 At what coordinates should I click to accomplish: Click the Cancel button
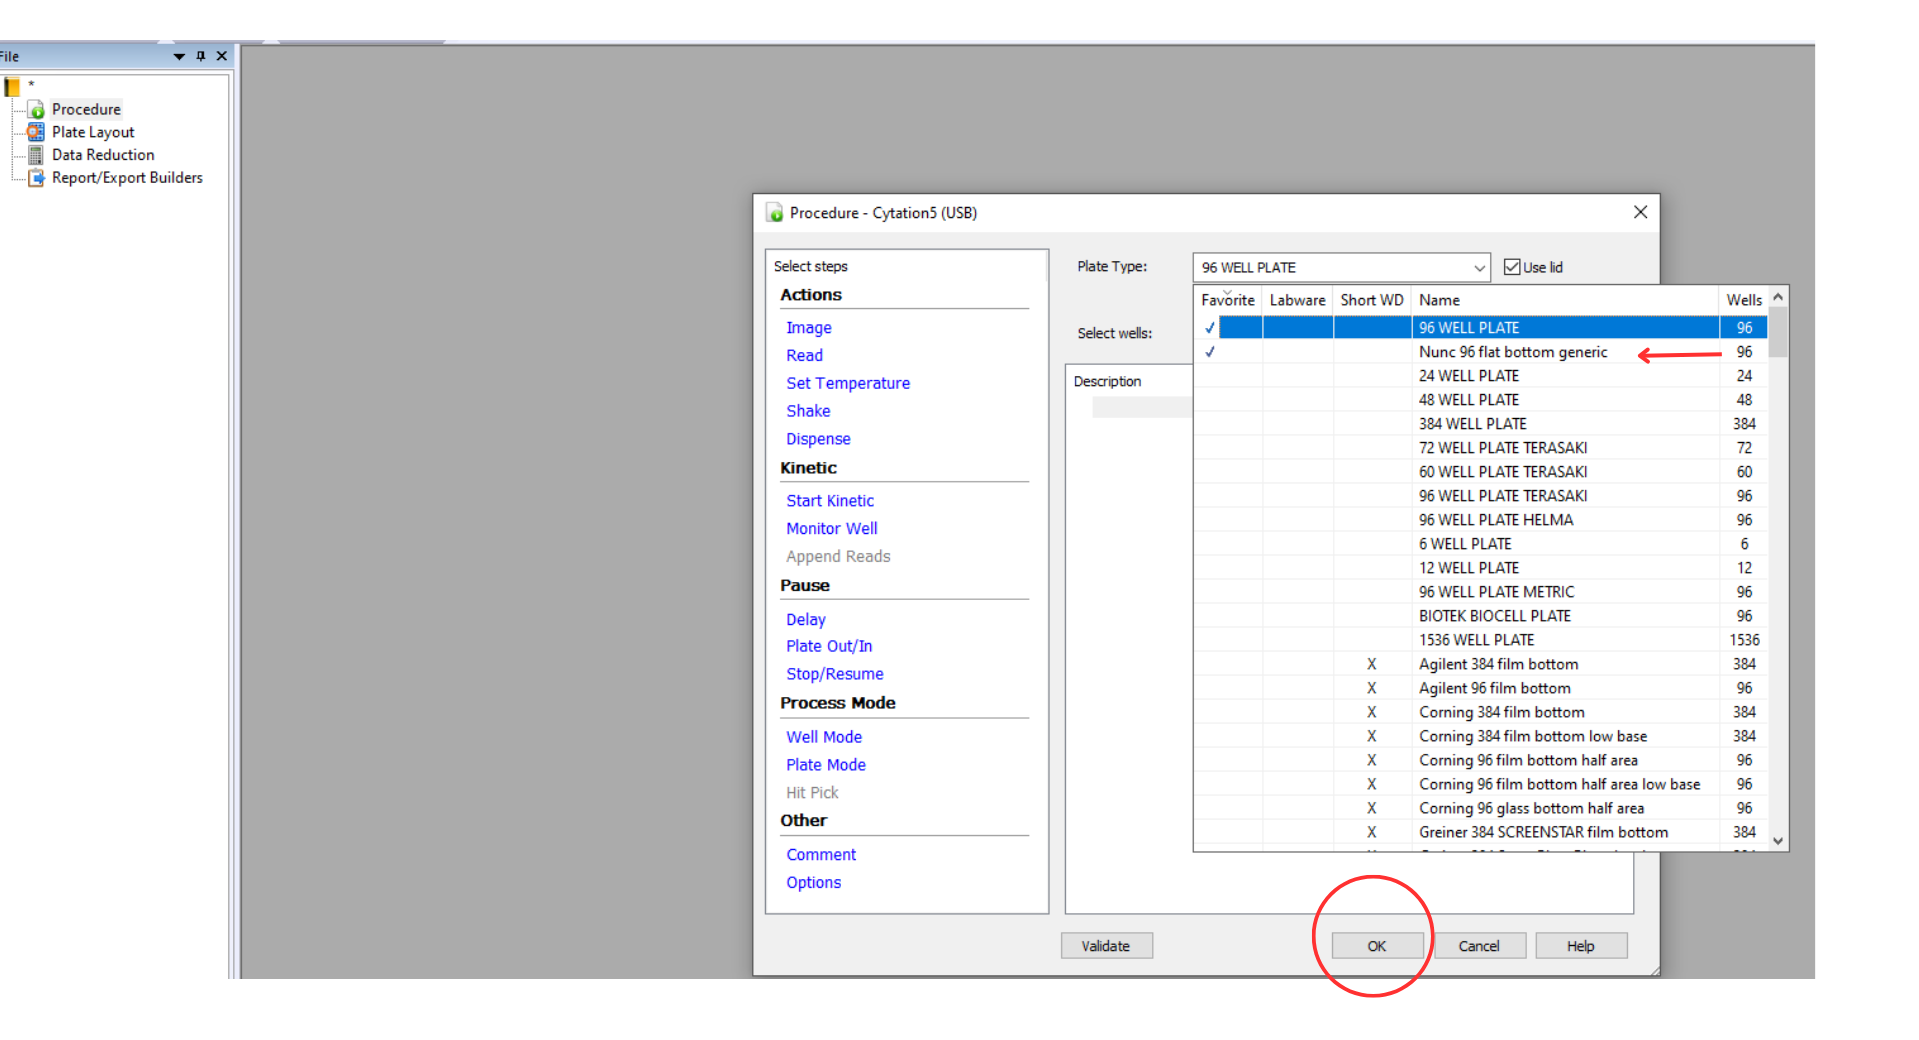click(x=1479, y=946)
